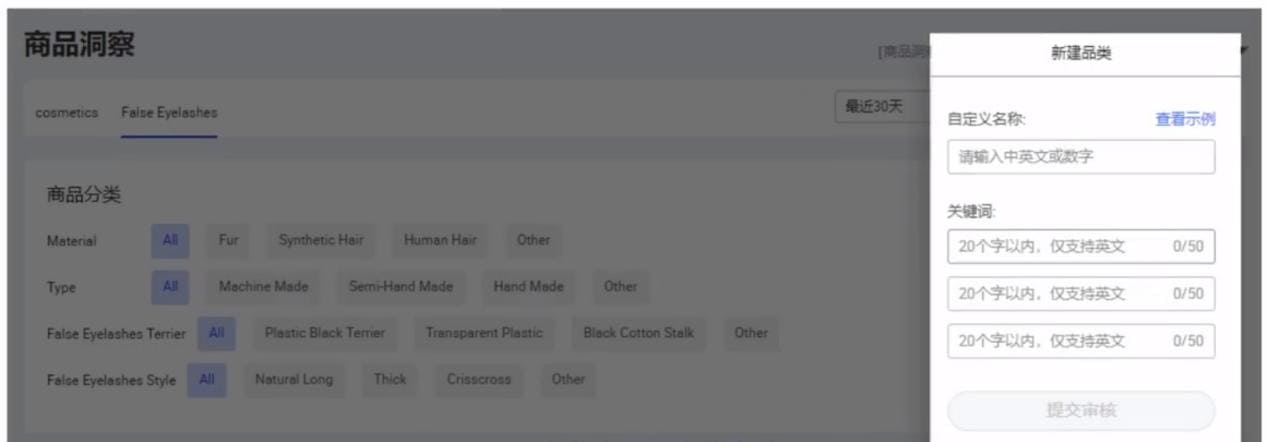This screenshot has width=1267, height=442.
Task: Select Hand Made type filter
Action: click(x=528, y=287)
